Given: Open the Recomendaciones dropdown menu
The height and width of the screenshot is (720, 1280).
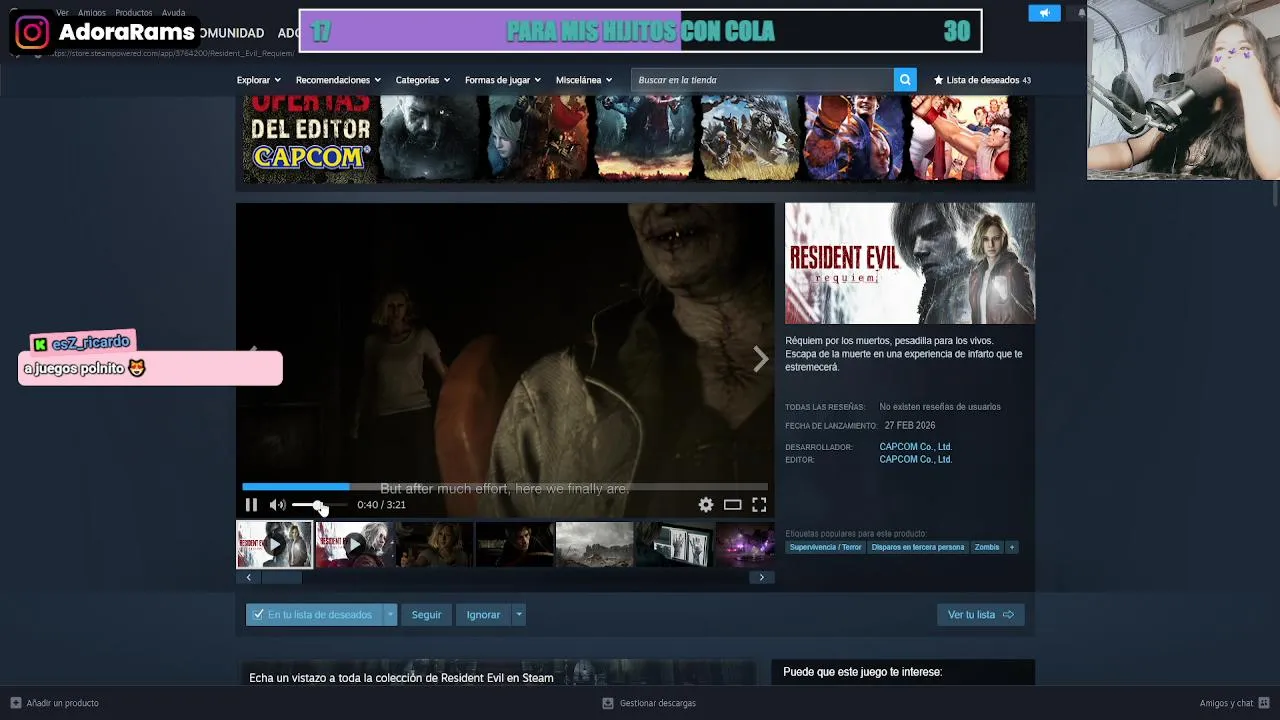Looking at the screenshot, I should tap(339, 80).
